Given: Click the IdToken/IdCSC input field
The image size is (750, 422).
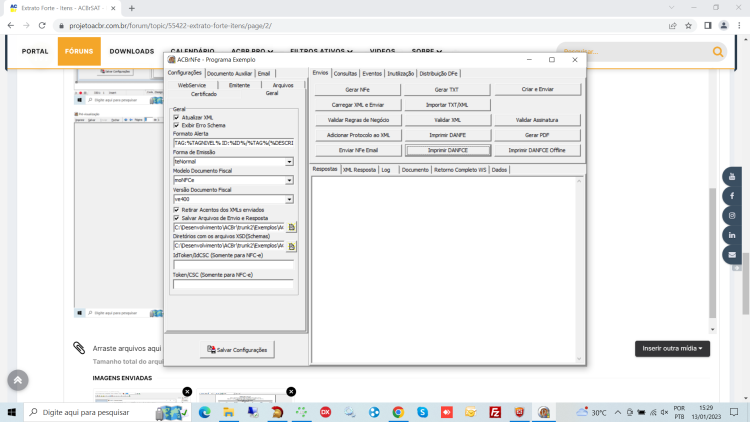Looking at the screenshot, I should coord(233,265).
